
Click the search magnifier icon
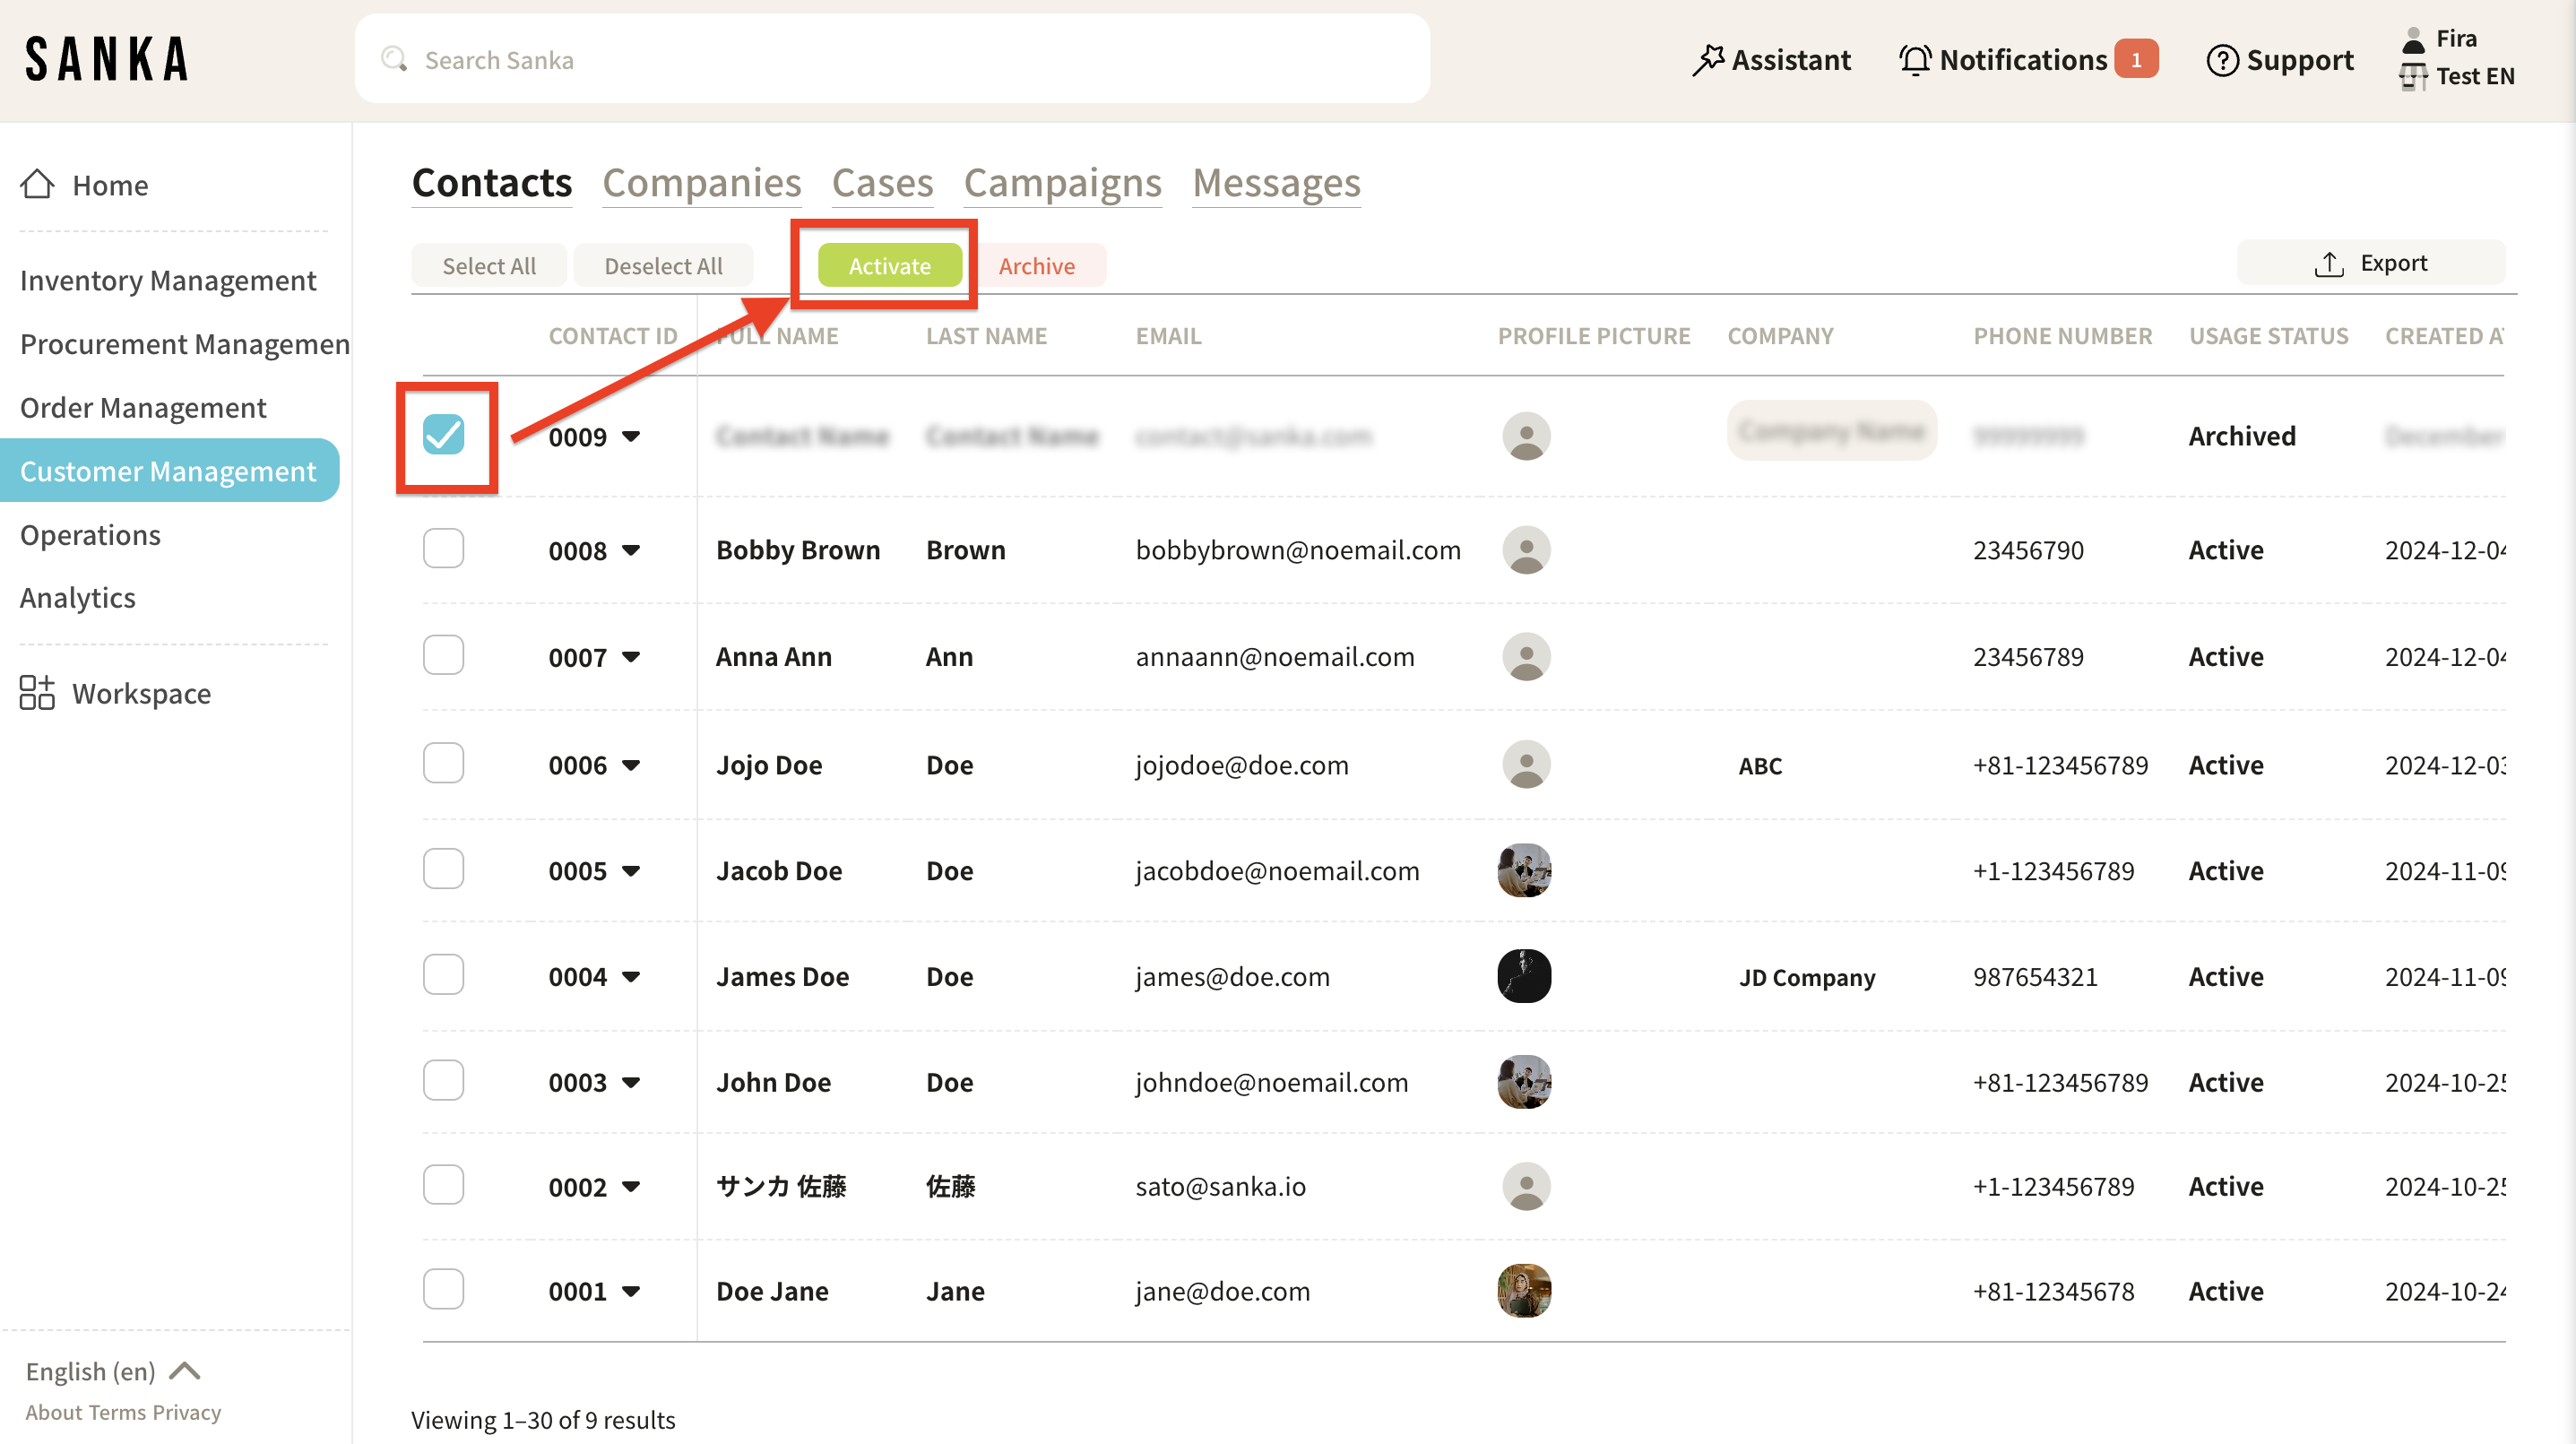(x=394, y=59)
